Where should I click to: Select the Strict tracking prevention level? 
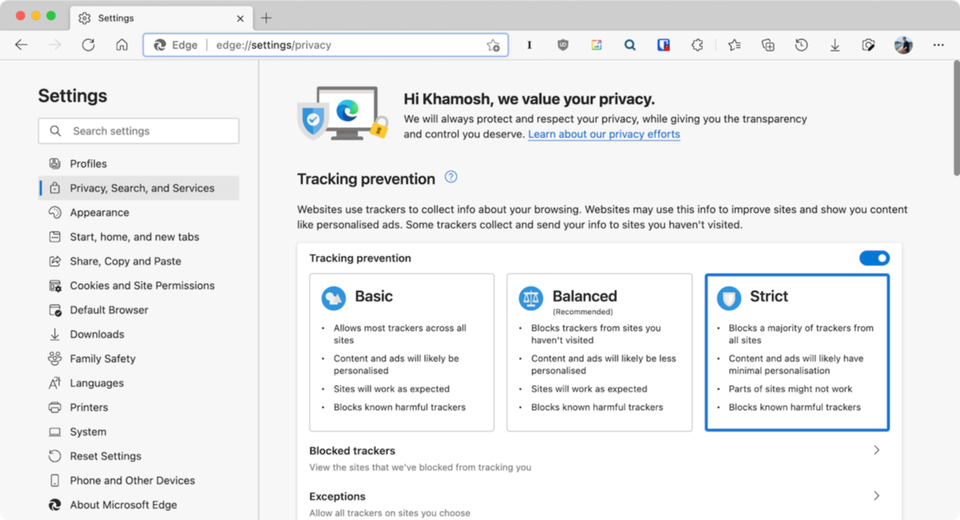[x=797, y=352]
